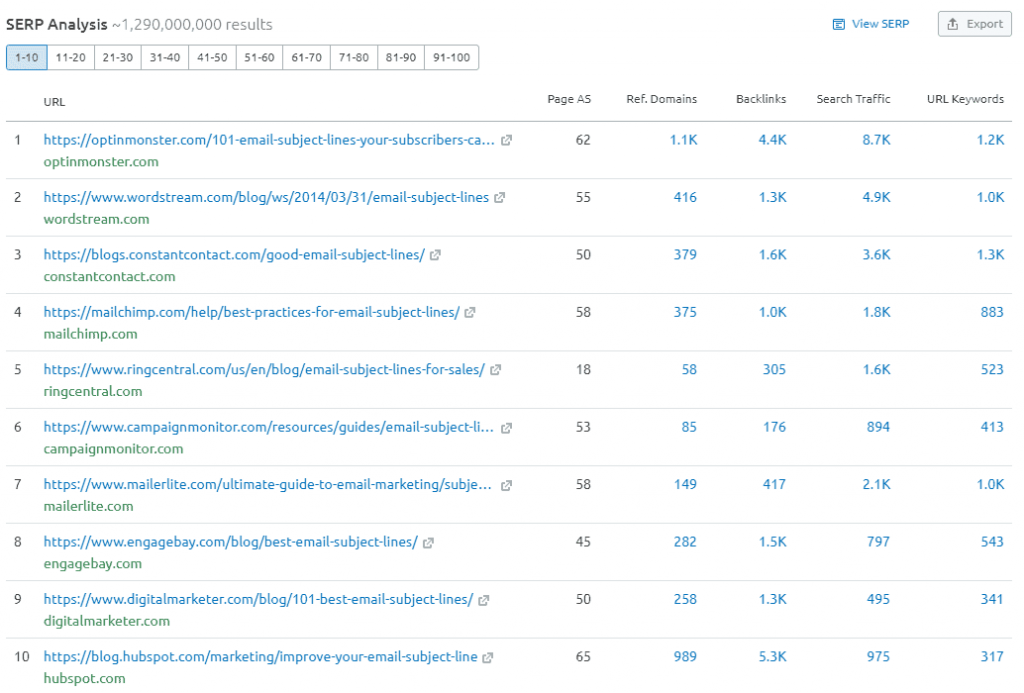
Task: Open external link icon for optinmonster URL
Action: click(506, 140)
